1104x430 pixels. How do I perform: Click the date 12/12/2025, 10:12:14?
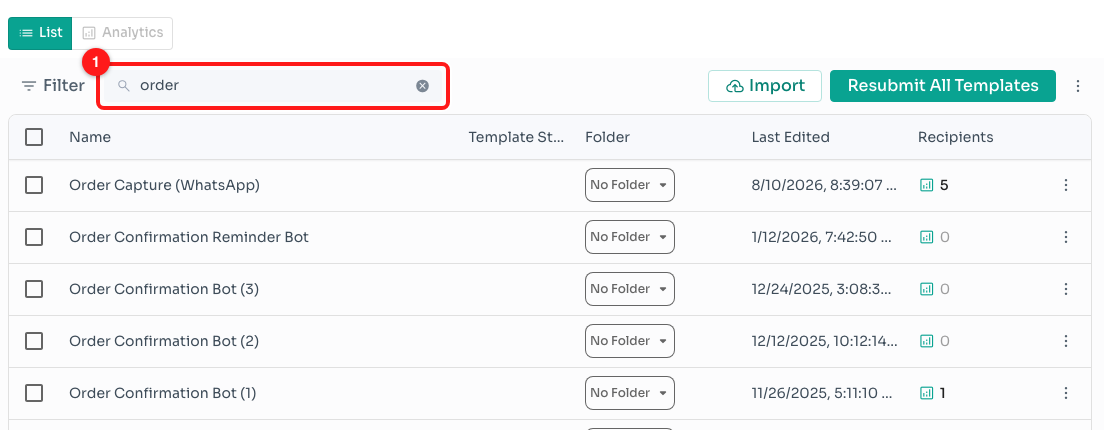(824, 341)
